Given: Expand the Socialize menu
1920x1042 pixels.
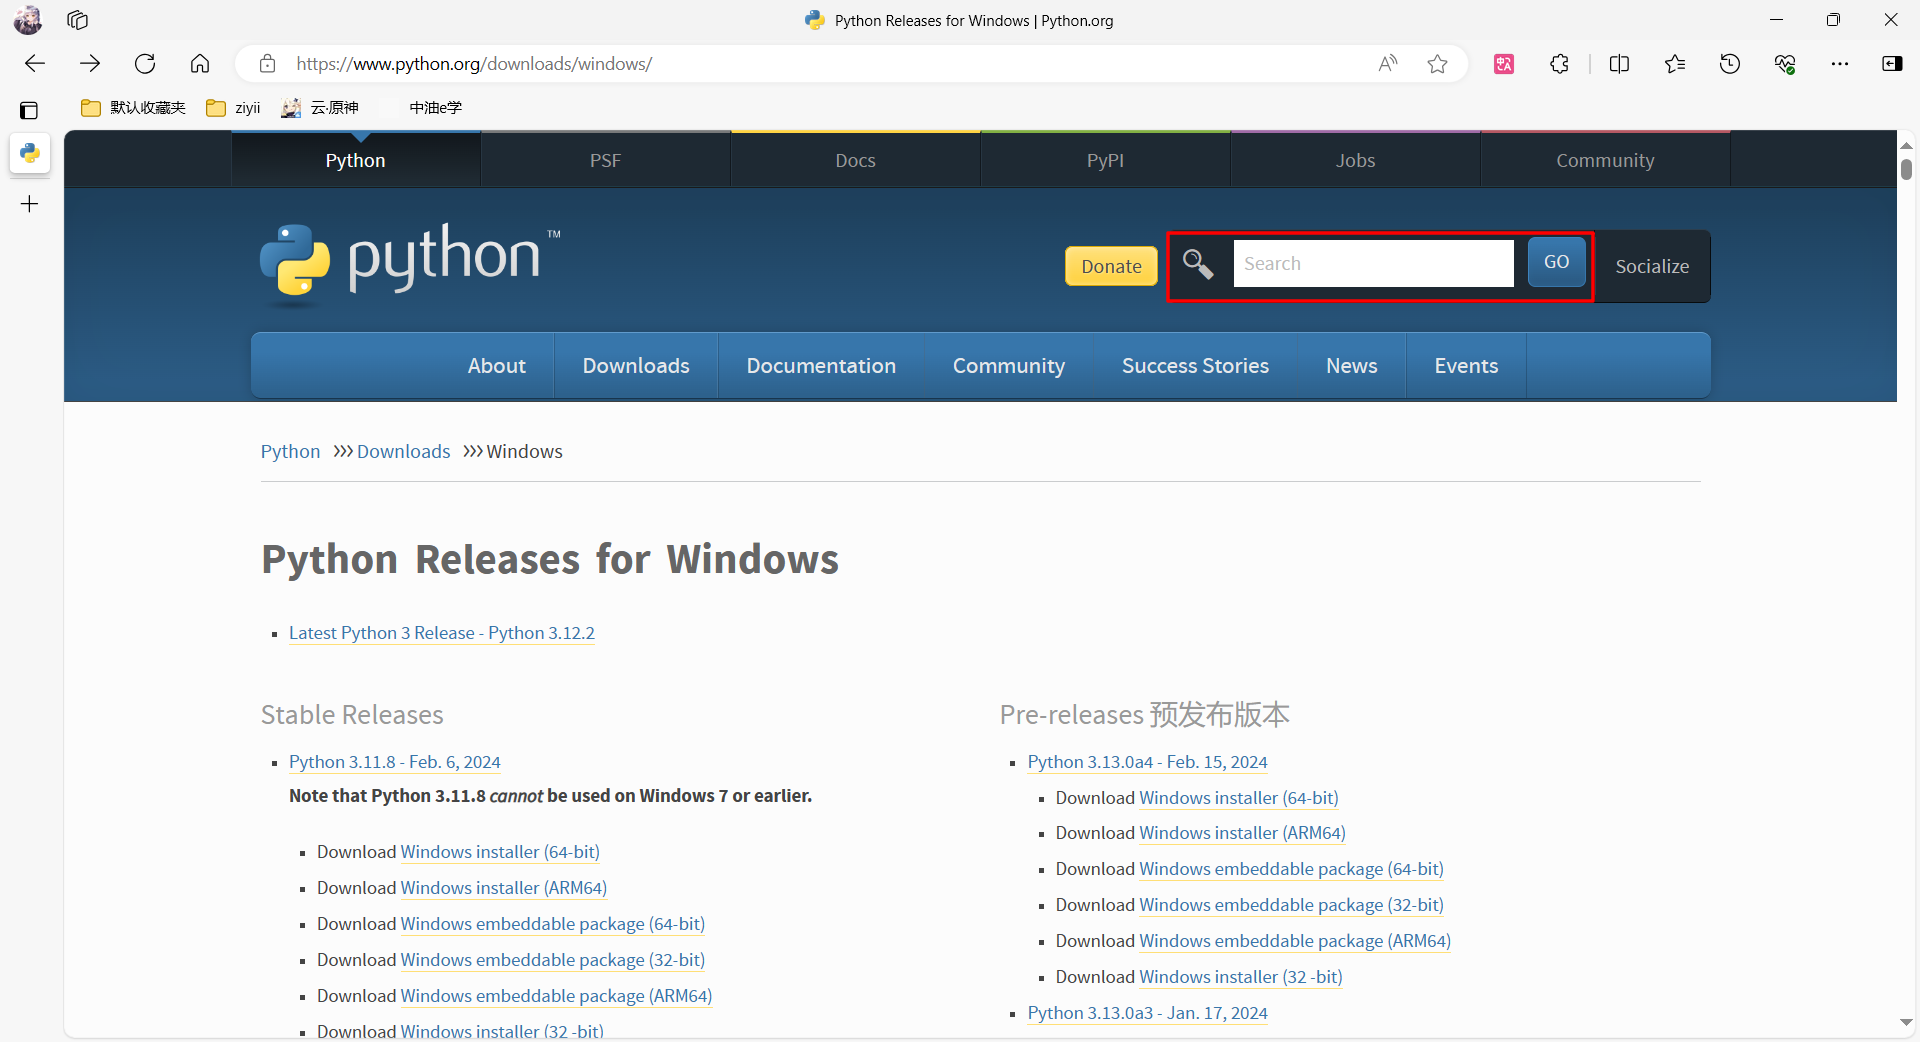Looking at the screenshot, I should (1651, 266).
